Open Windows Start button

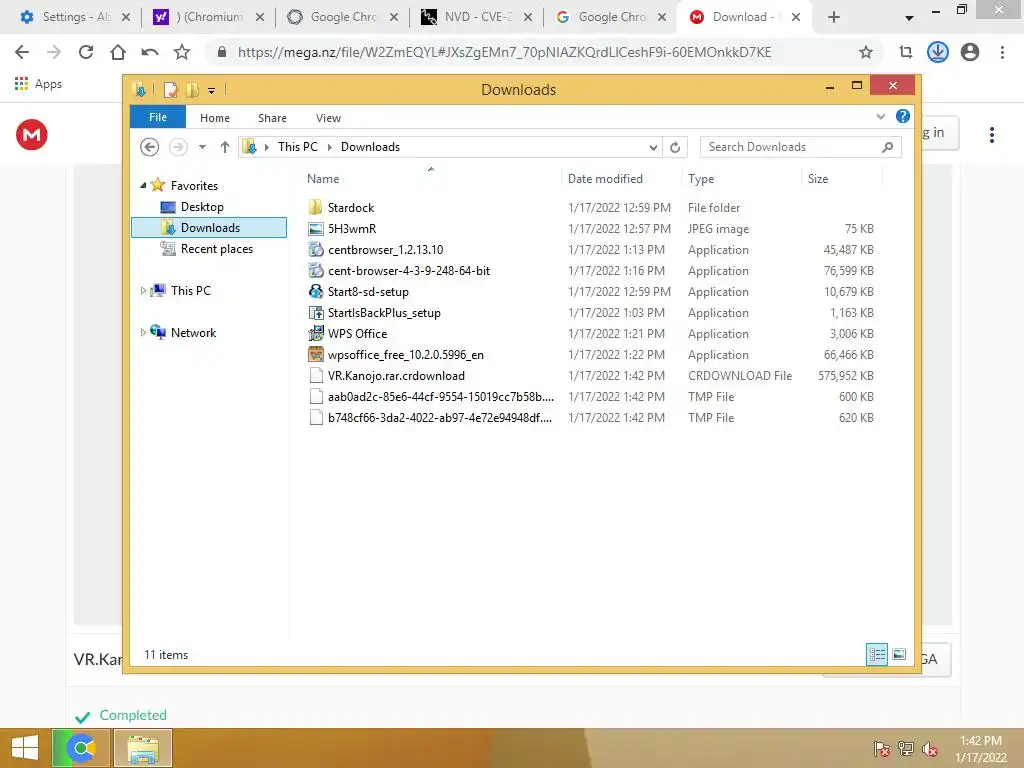tap(25, 748)
